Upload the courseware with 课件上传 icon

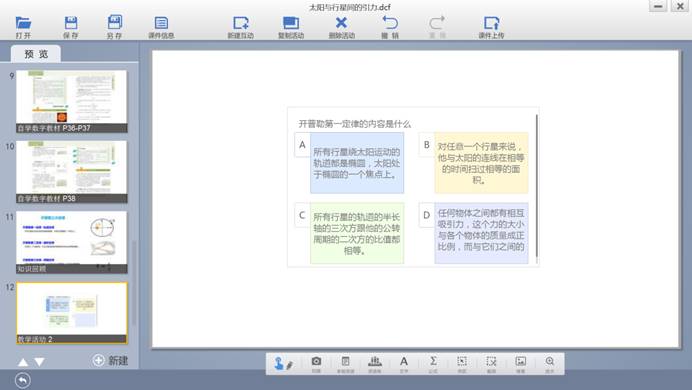coord(491,27)
